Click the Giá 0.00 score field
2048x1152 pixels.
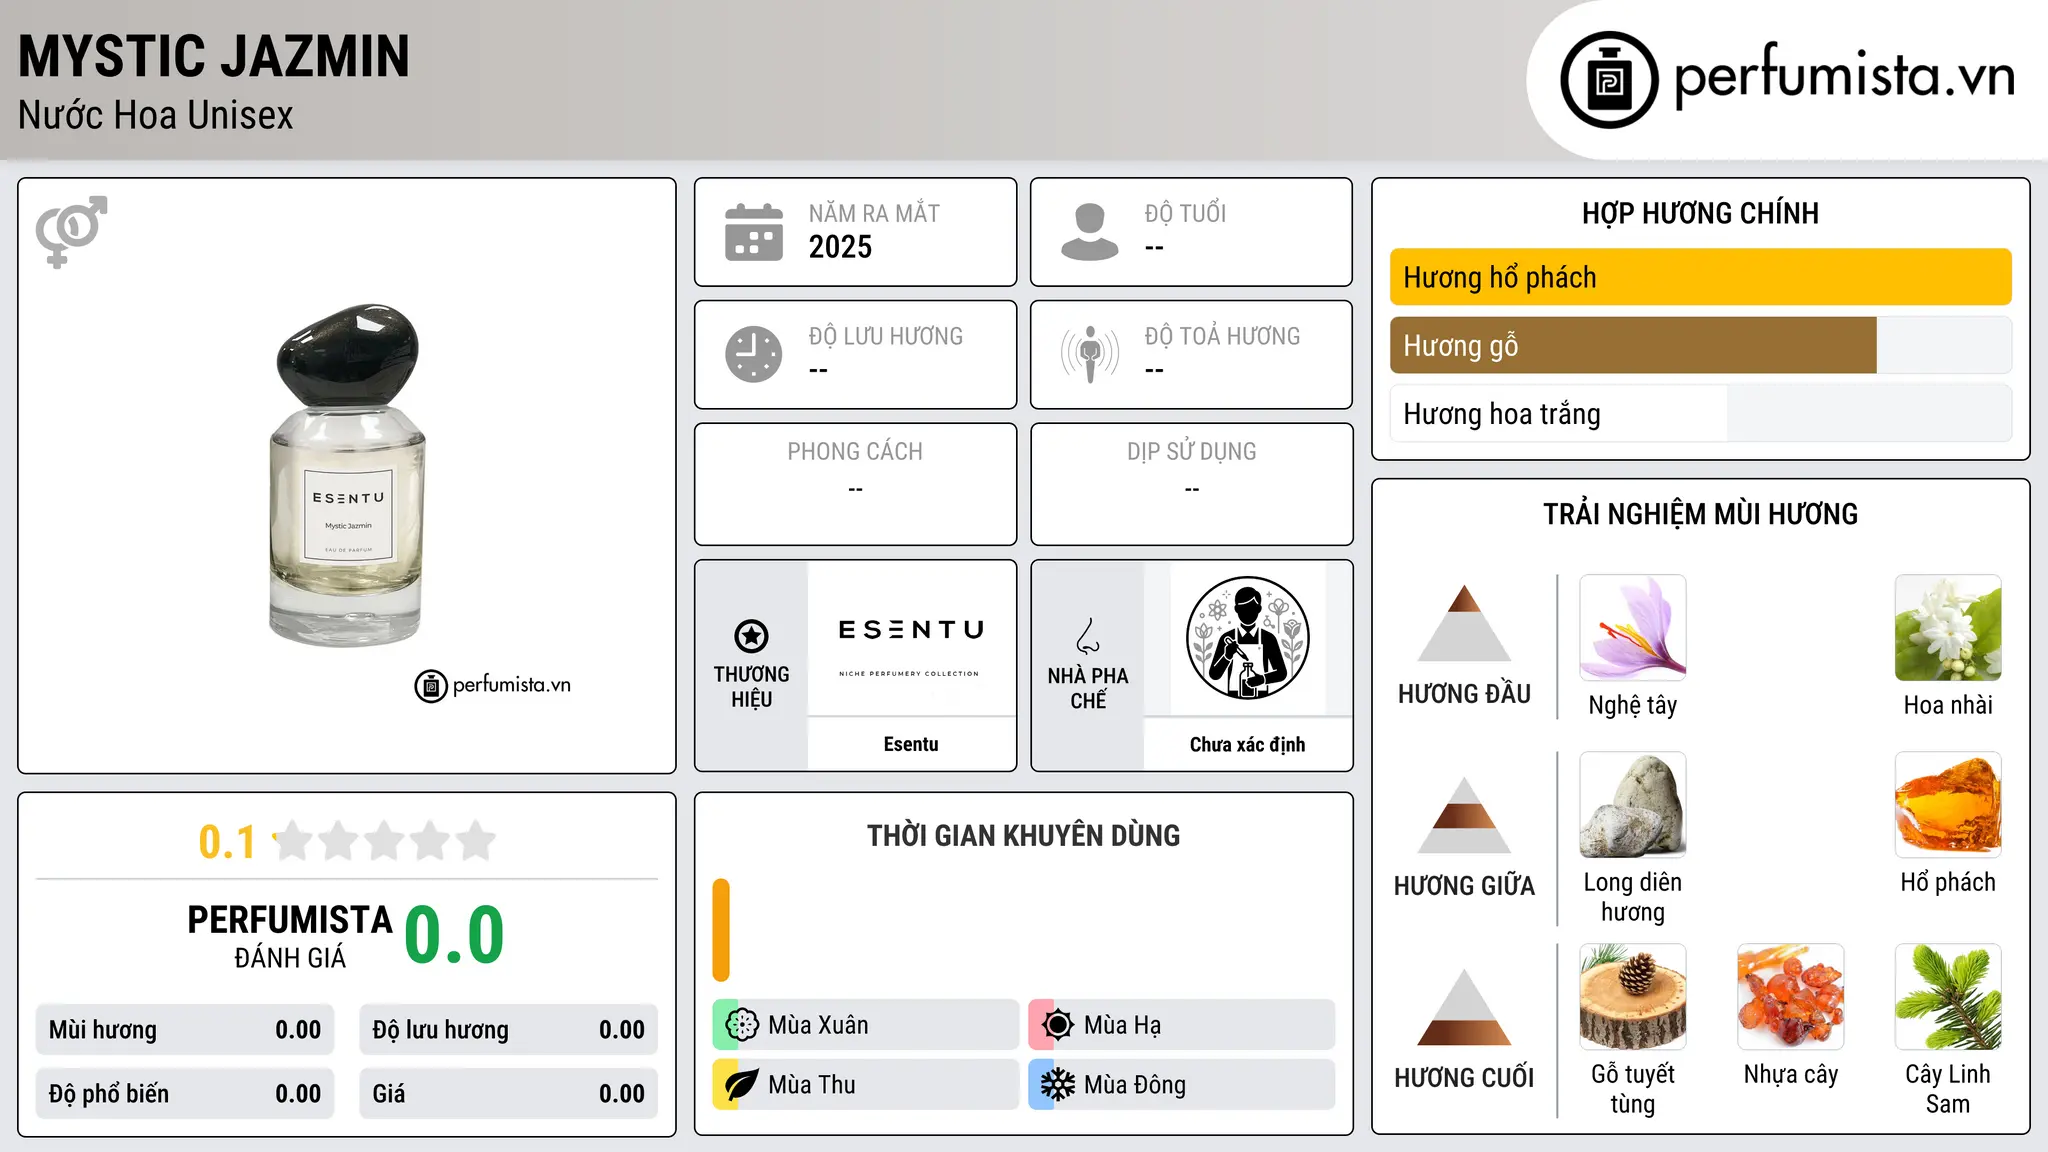pos(508,1094)
